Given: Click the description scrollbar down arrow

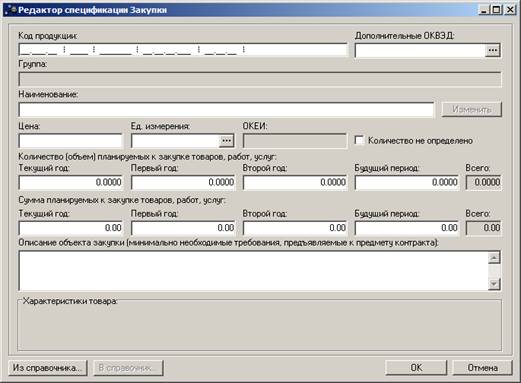Looking at the screenshot, I should 494,284.
